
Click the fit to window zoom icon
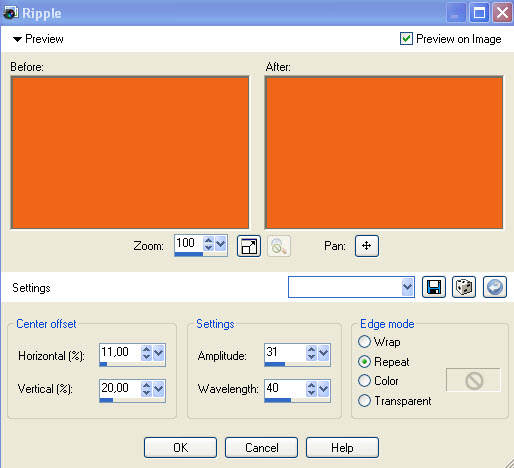[249, 246]
